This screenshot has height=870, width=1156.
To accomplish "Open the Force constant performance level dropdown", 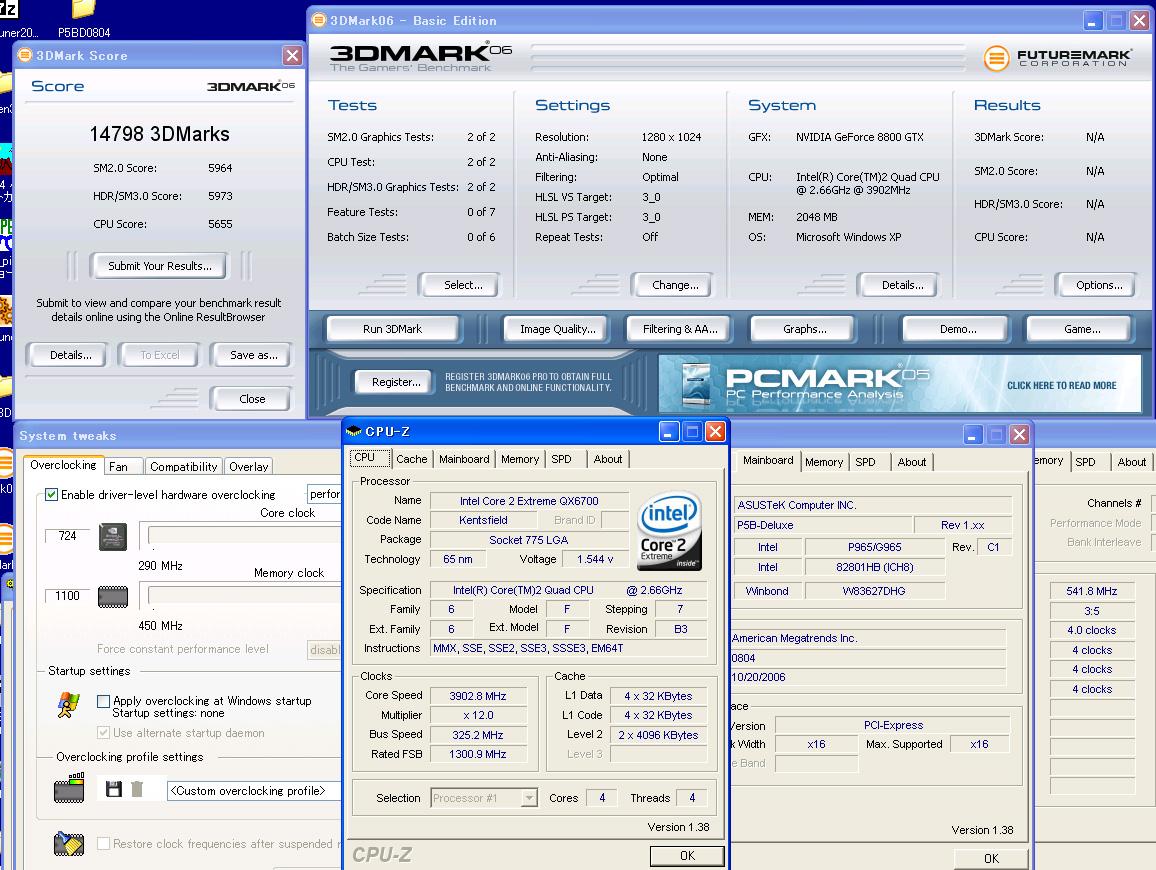I will pos(324,650).
